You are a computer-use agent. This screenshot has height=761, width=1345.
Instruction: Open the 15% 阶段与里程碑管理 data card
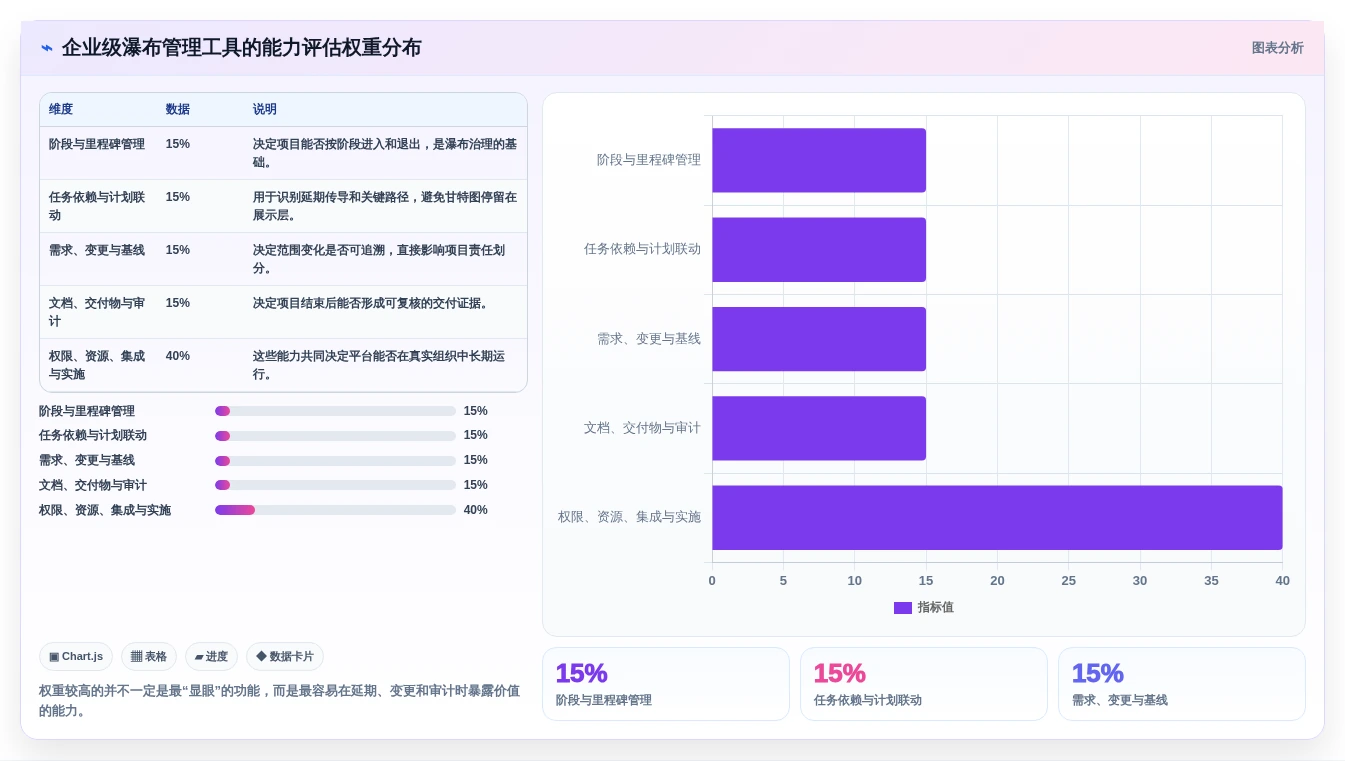666,684
